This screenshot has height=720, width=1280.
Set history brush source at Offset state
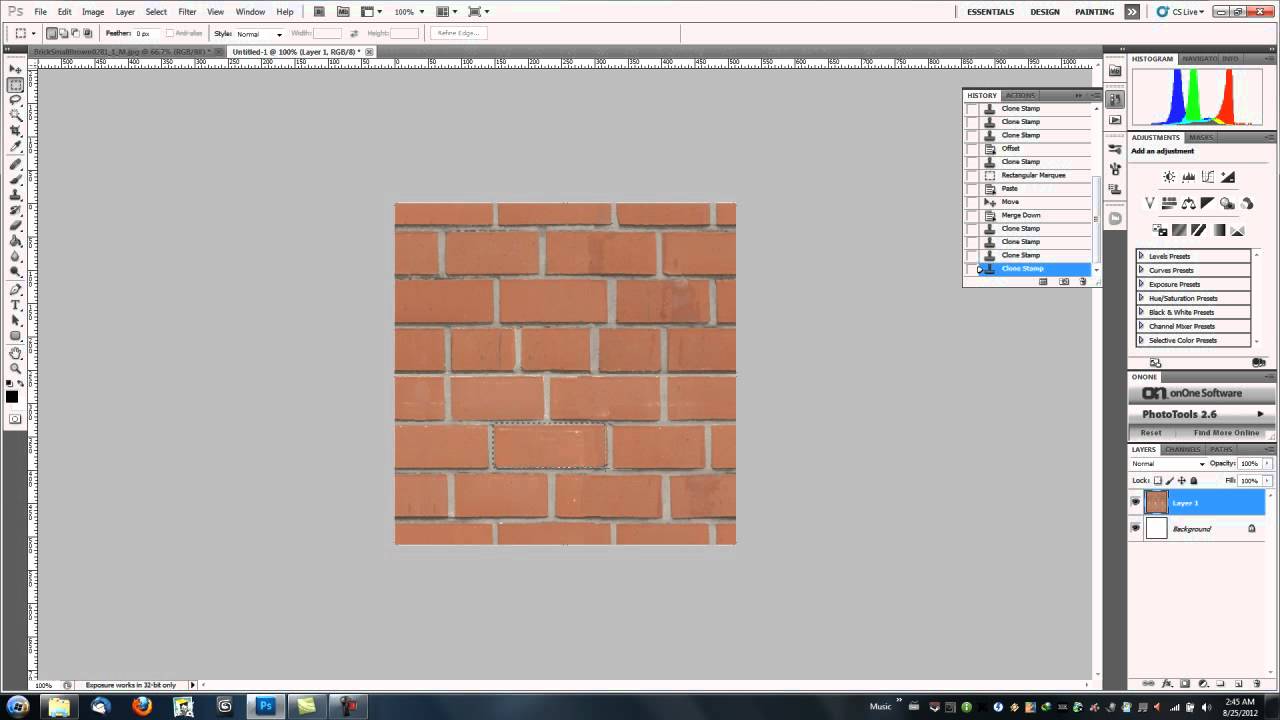[971, 148]
